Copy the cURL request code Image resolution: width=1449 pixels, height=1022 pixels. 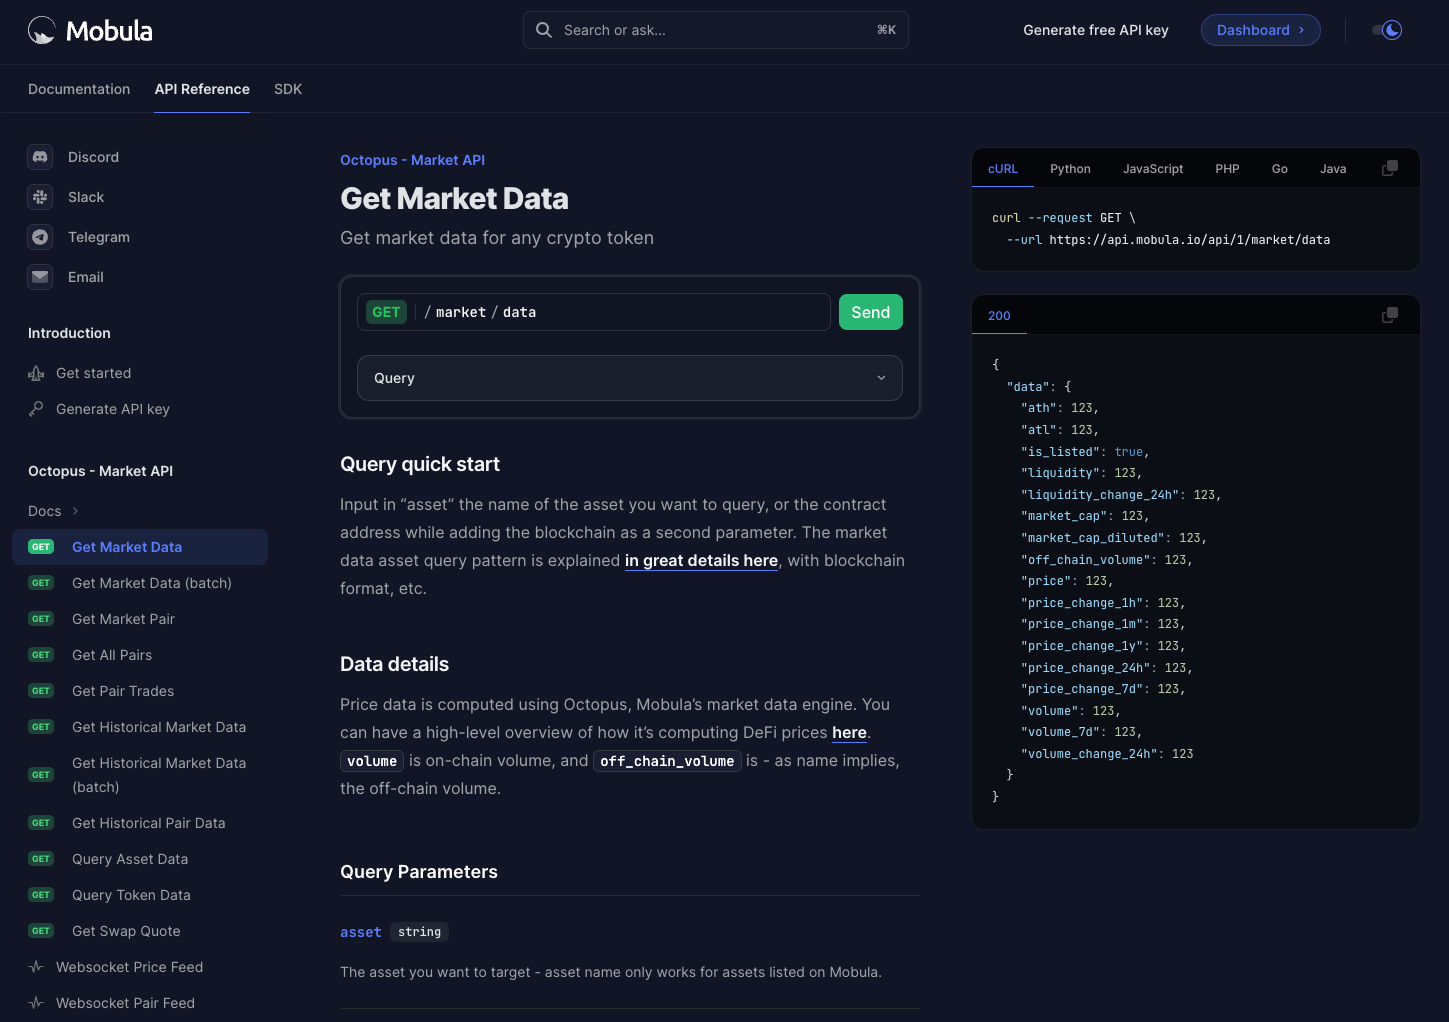1389,168
